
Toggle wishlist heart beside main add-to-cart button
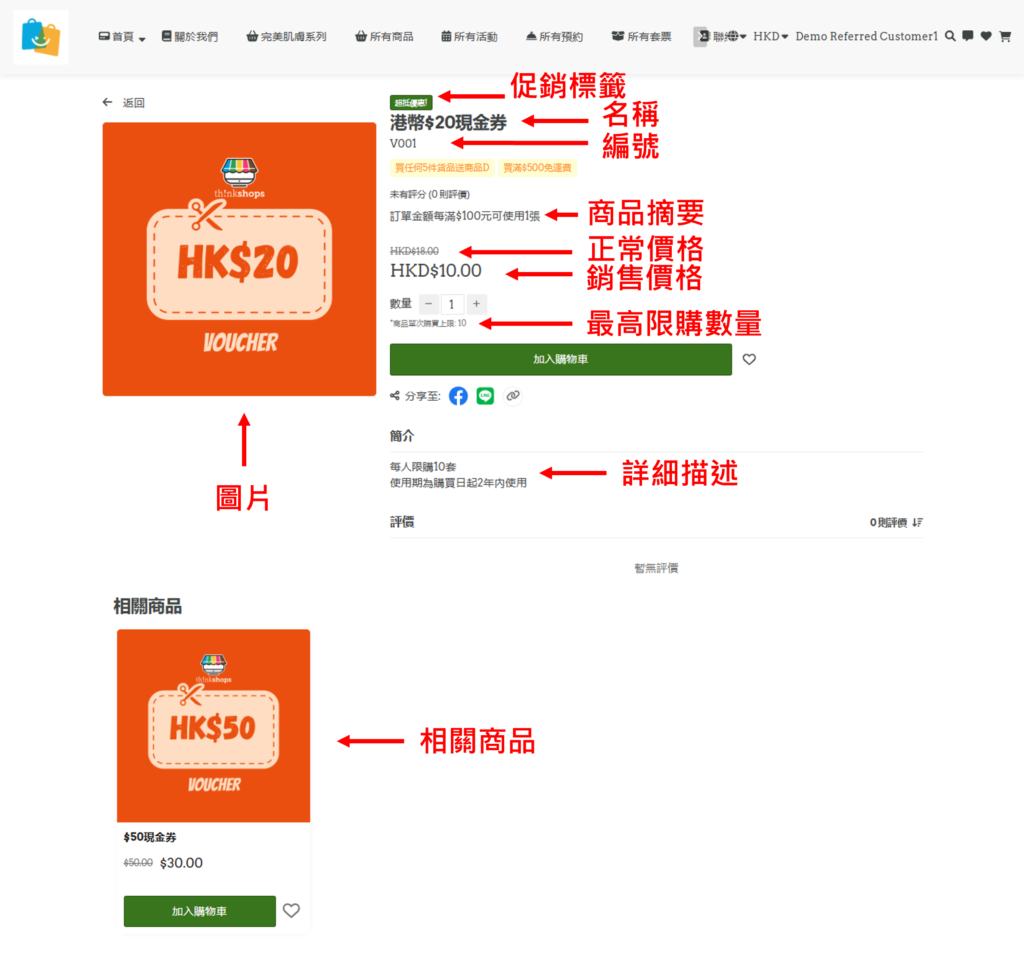749,360
